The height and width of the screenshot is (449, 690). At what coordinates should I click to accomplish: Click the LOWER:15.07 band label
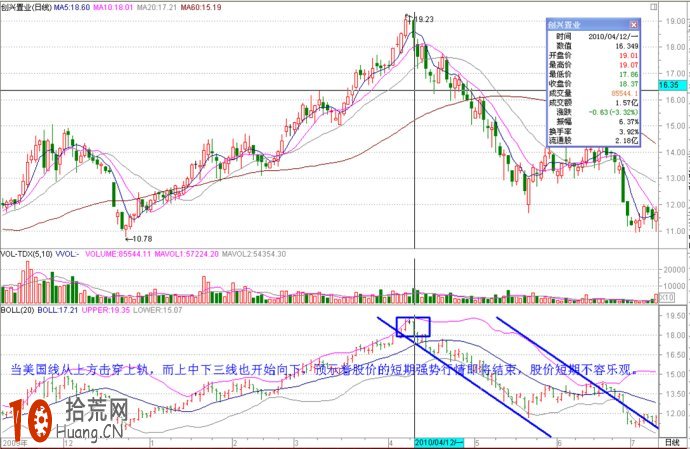click(158, 310)
